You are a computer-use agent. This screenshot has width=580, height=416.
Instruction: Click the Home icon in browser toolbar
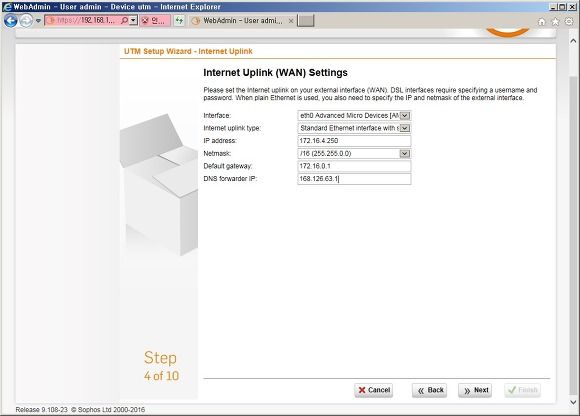coord(542,22)
